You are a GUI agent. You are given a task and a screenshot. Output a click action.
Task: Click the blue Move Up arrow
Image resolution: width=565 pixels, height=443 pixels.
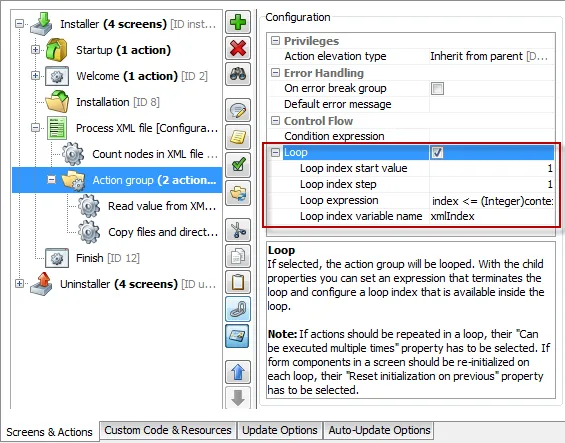coord(238,371)
